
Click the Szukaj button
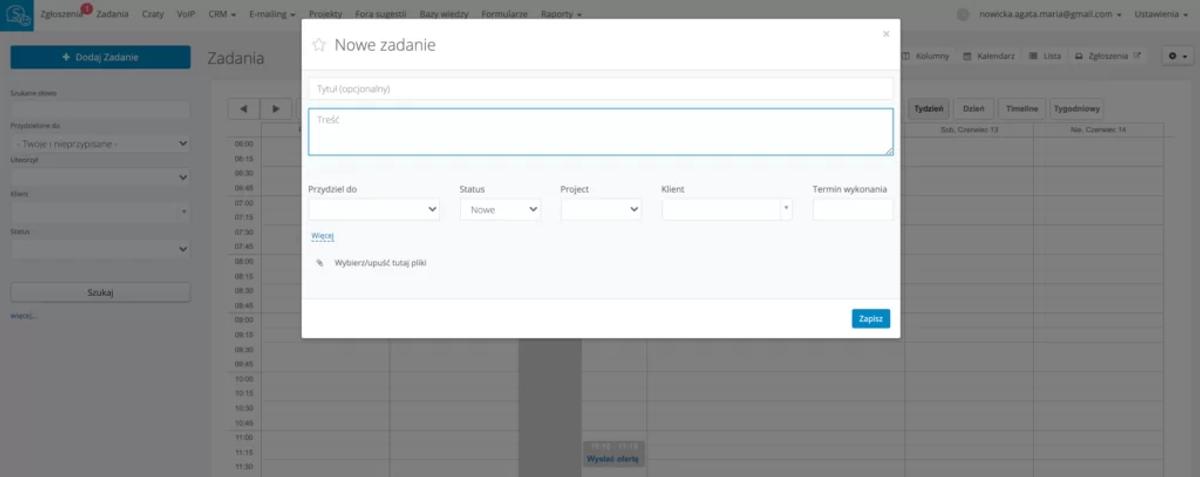[100, 292]
